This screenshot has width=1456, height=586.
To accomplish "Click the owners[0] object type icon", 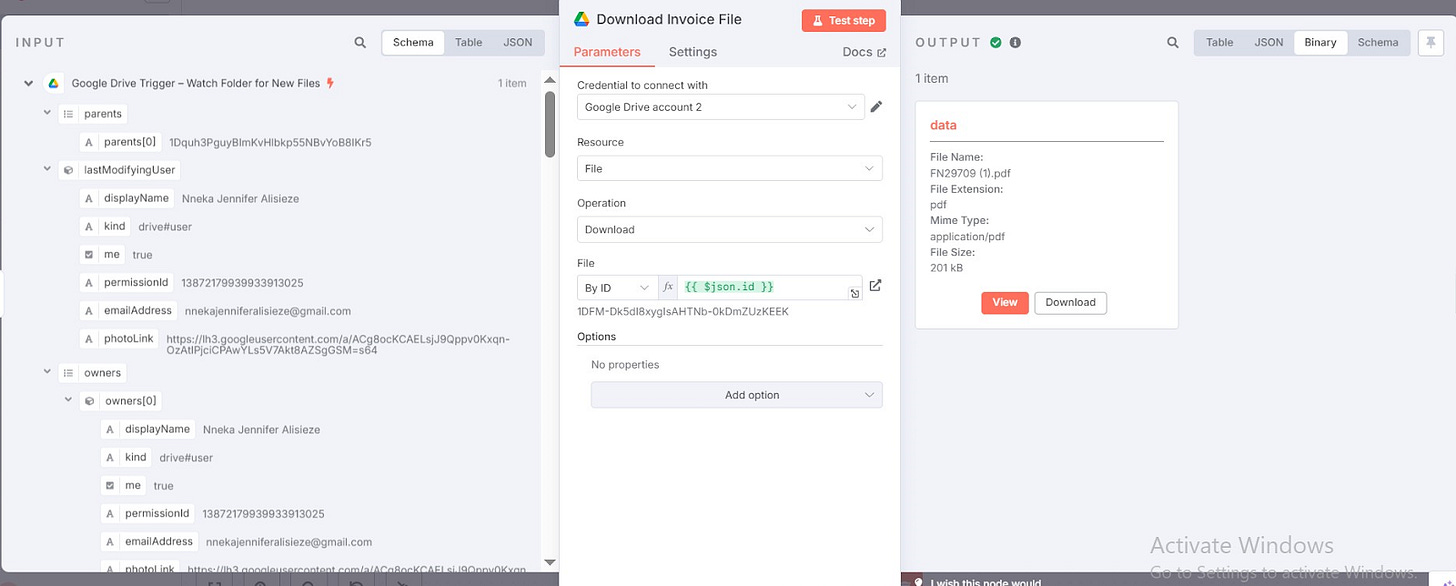I will tap(89, 401).
